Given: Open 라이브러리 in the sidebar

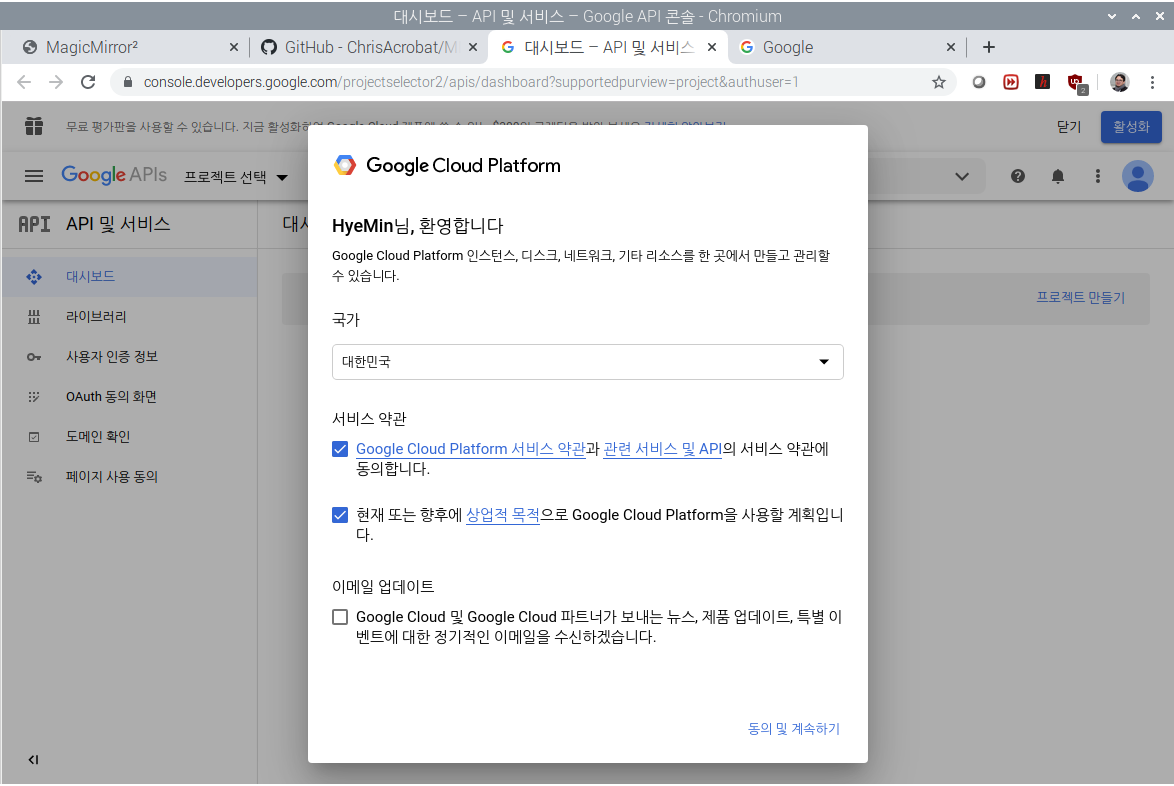Looking at the screenshot, I should (129, 317).
